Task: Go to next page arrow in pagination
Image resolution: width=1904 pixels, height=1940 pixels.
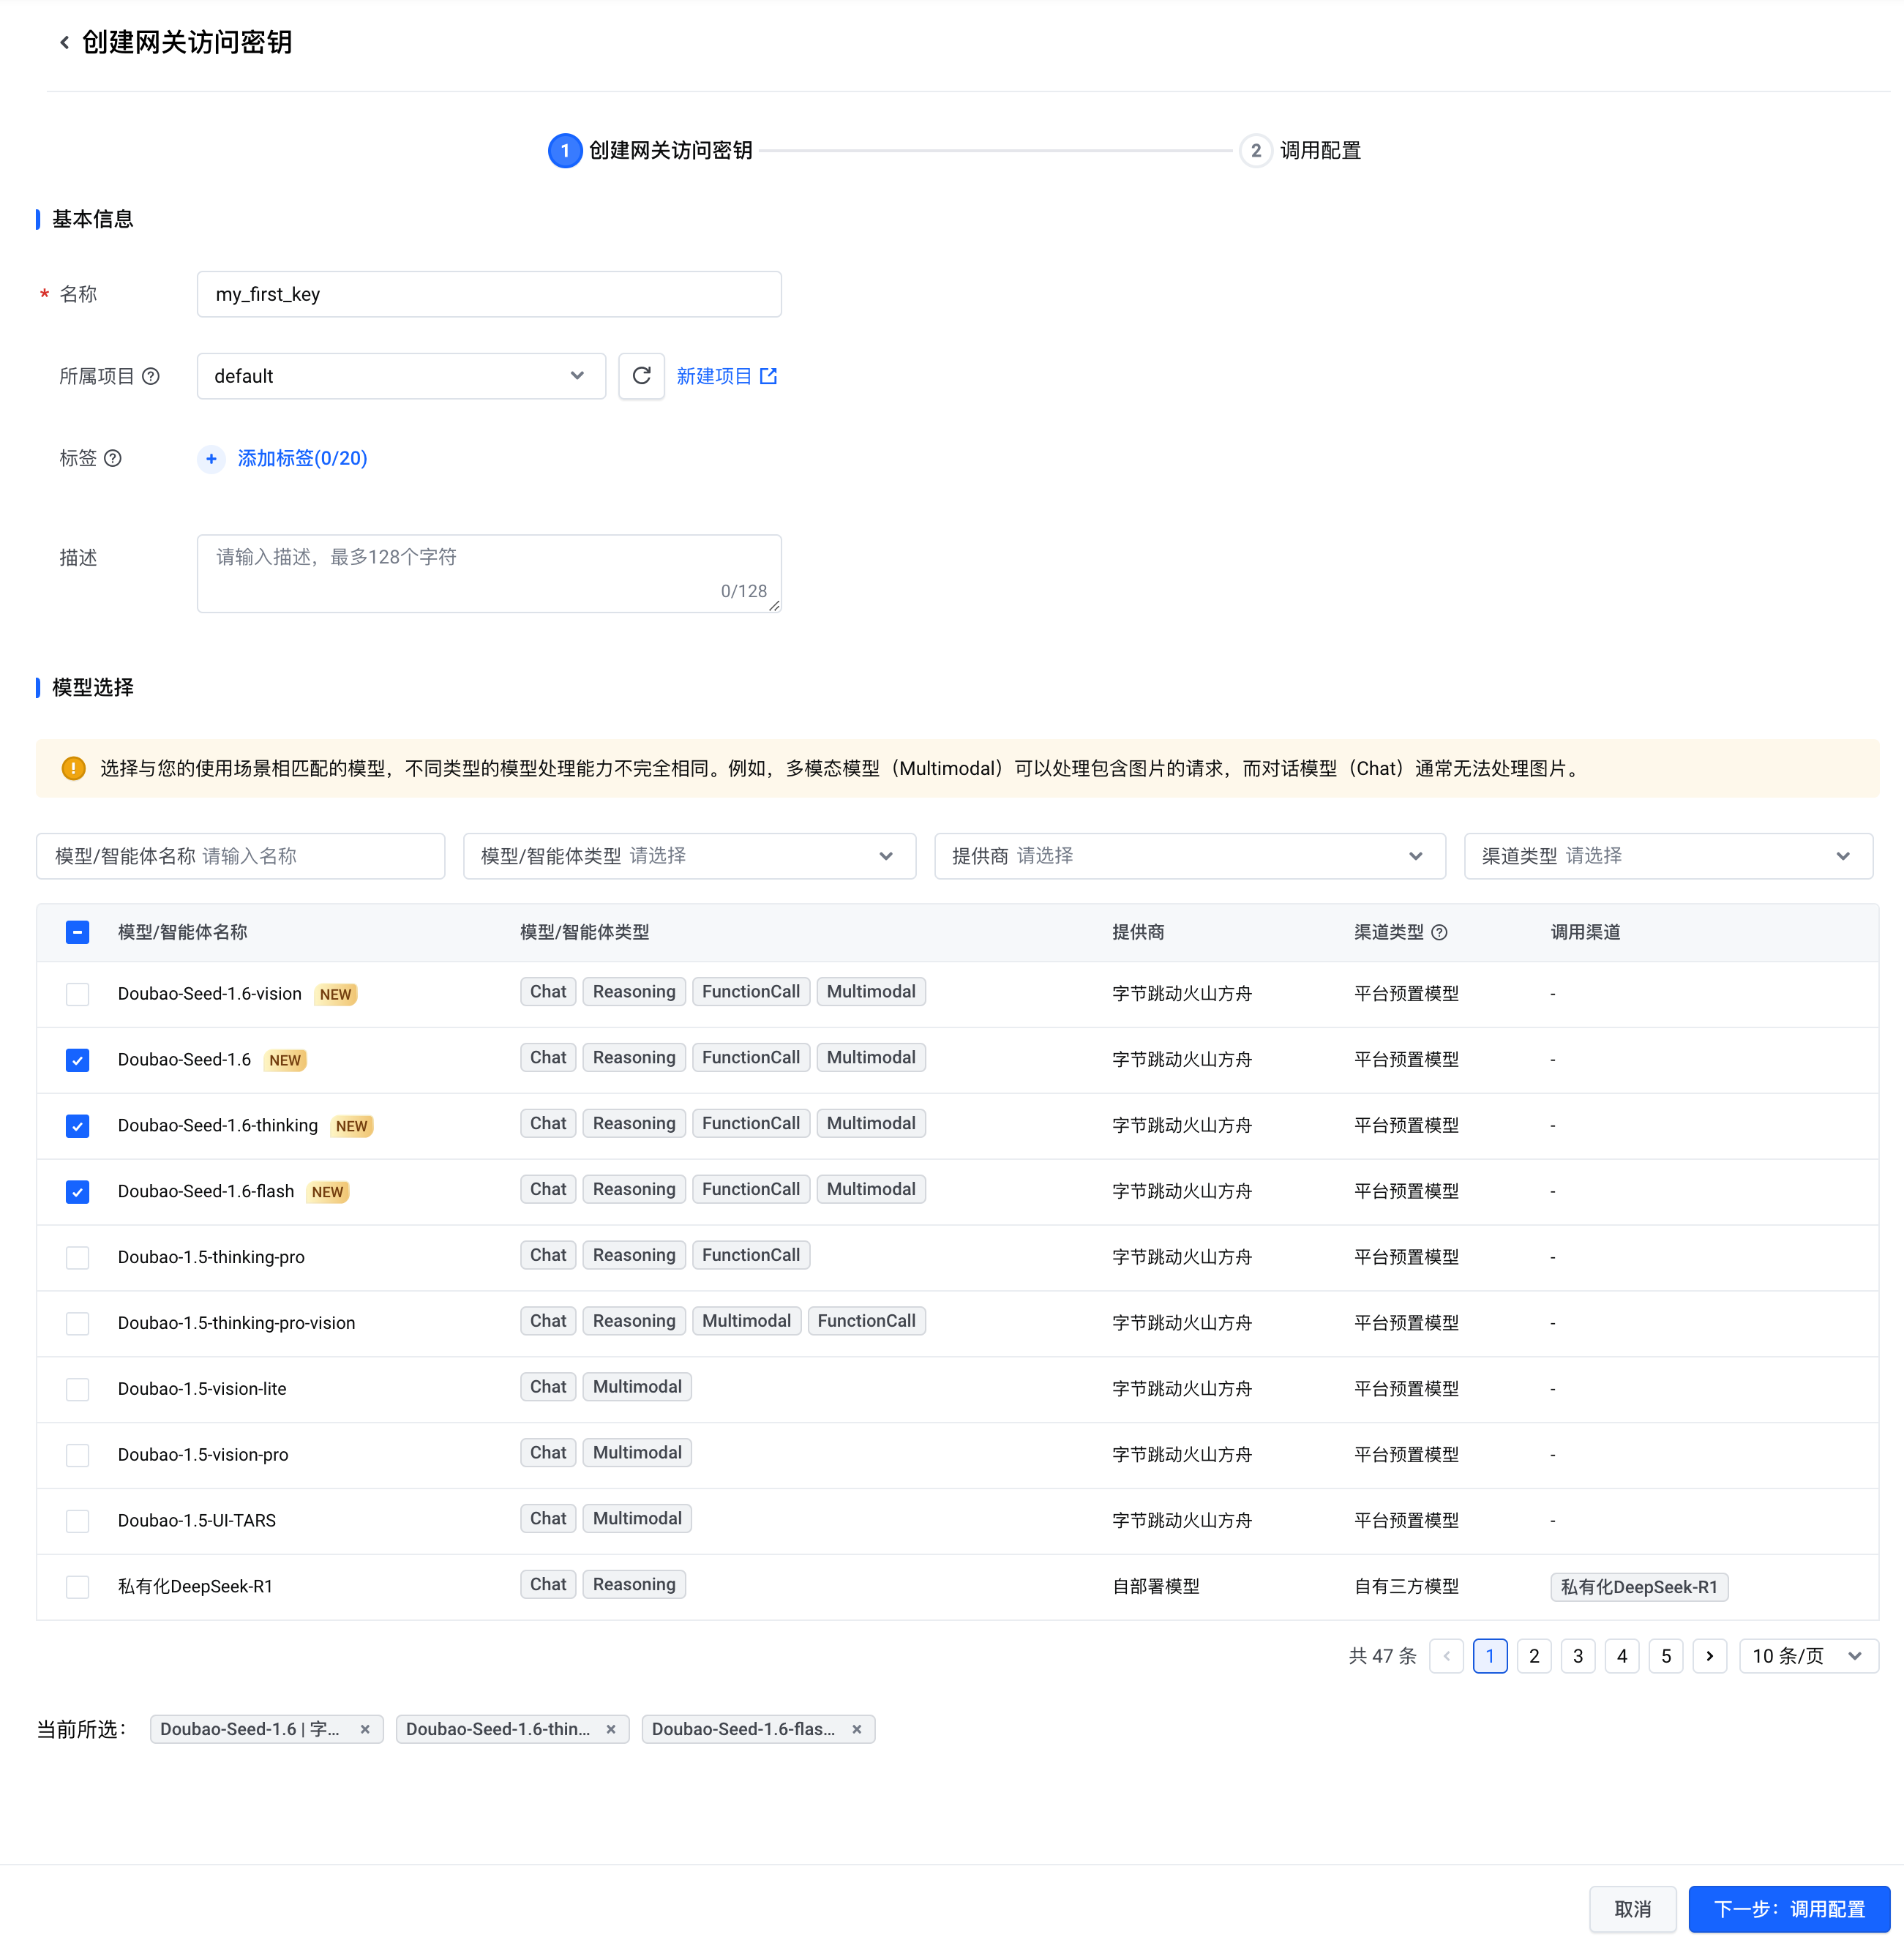Action: (x=1710, y=1656)
